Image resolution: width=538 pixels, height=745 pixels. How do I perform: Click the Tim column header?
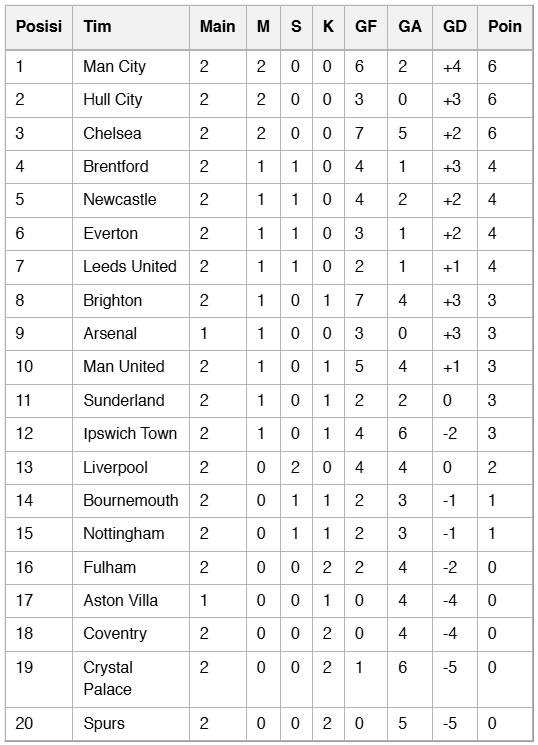(131, 27)
